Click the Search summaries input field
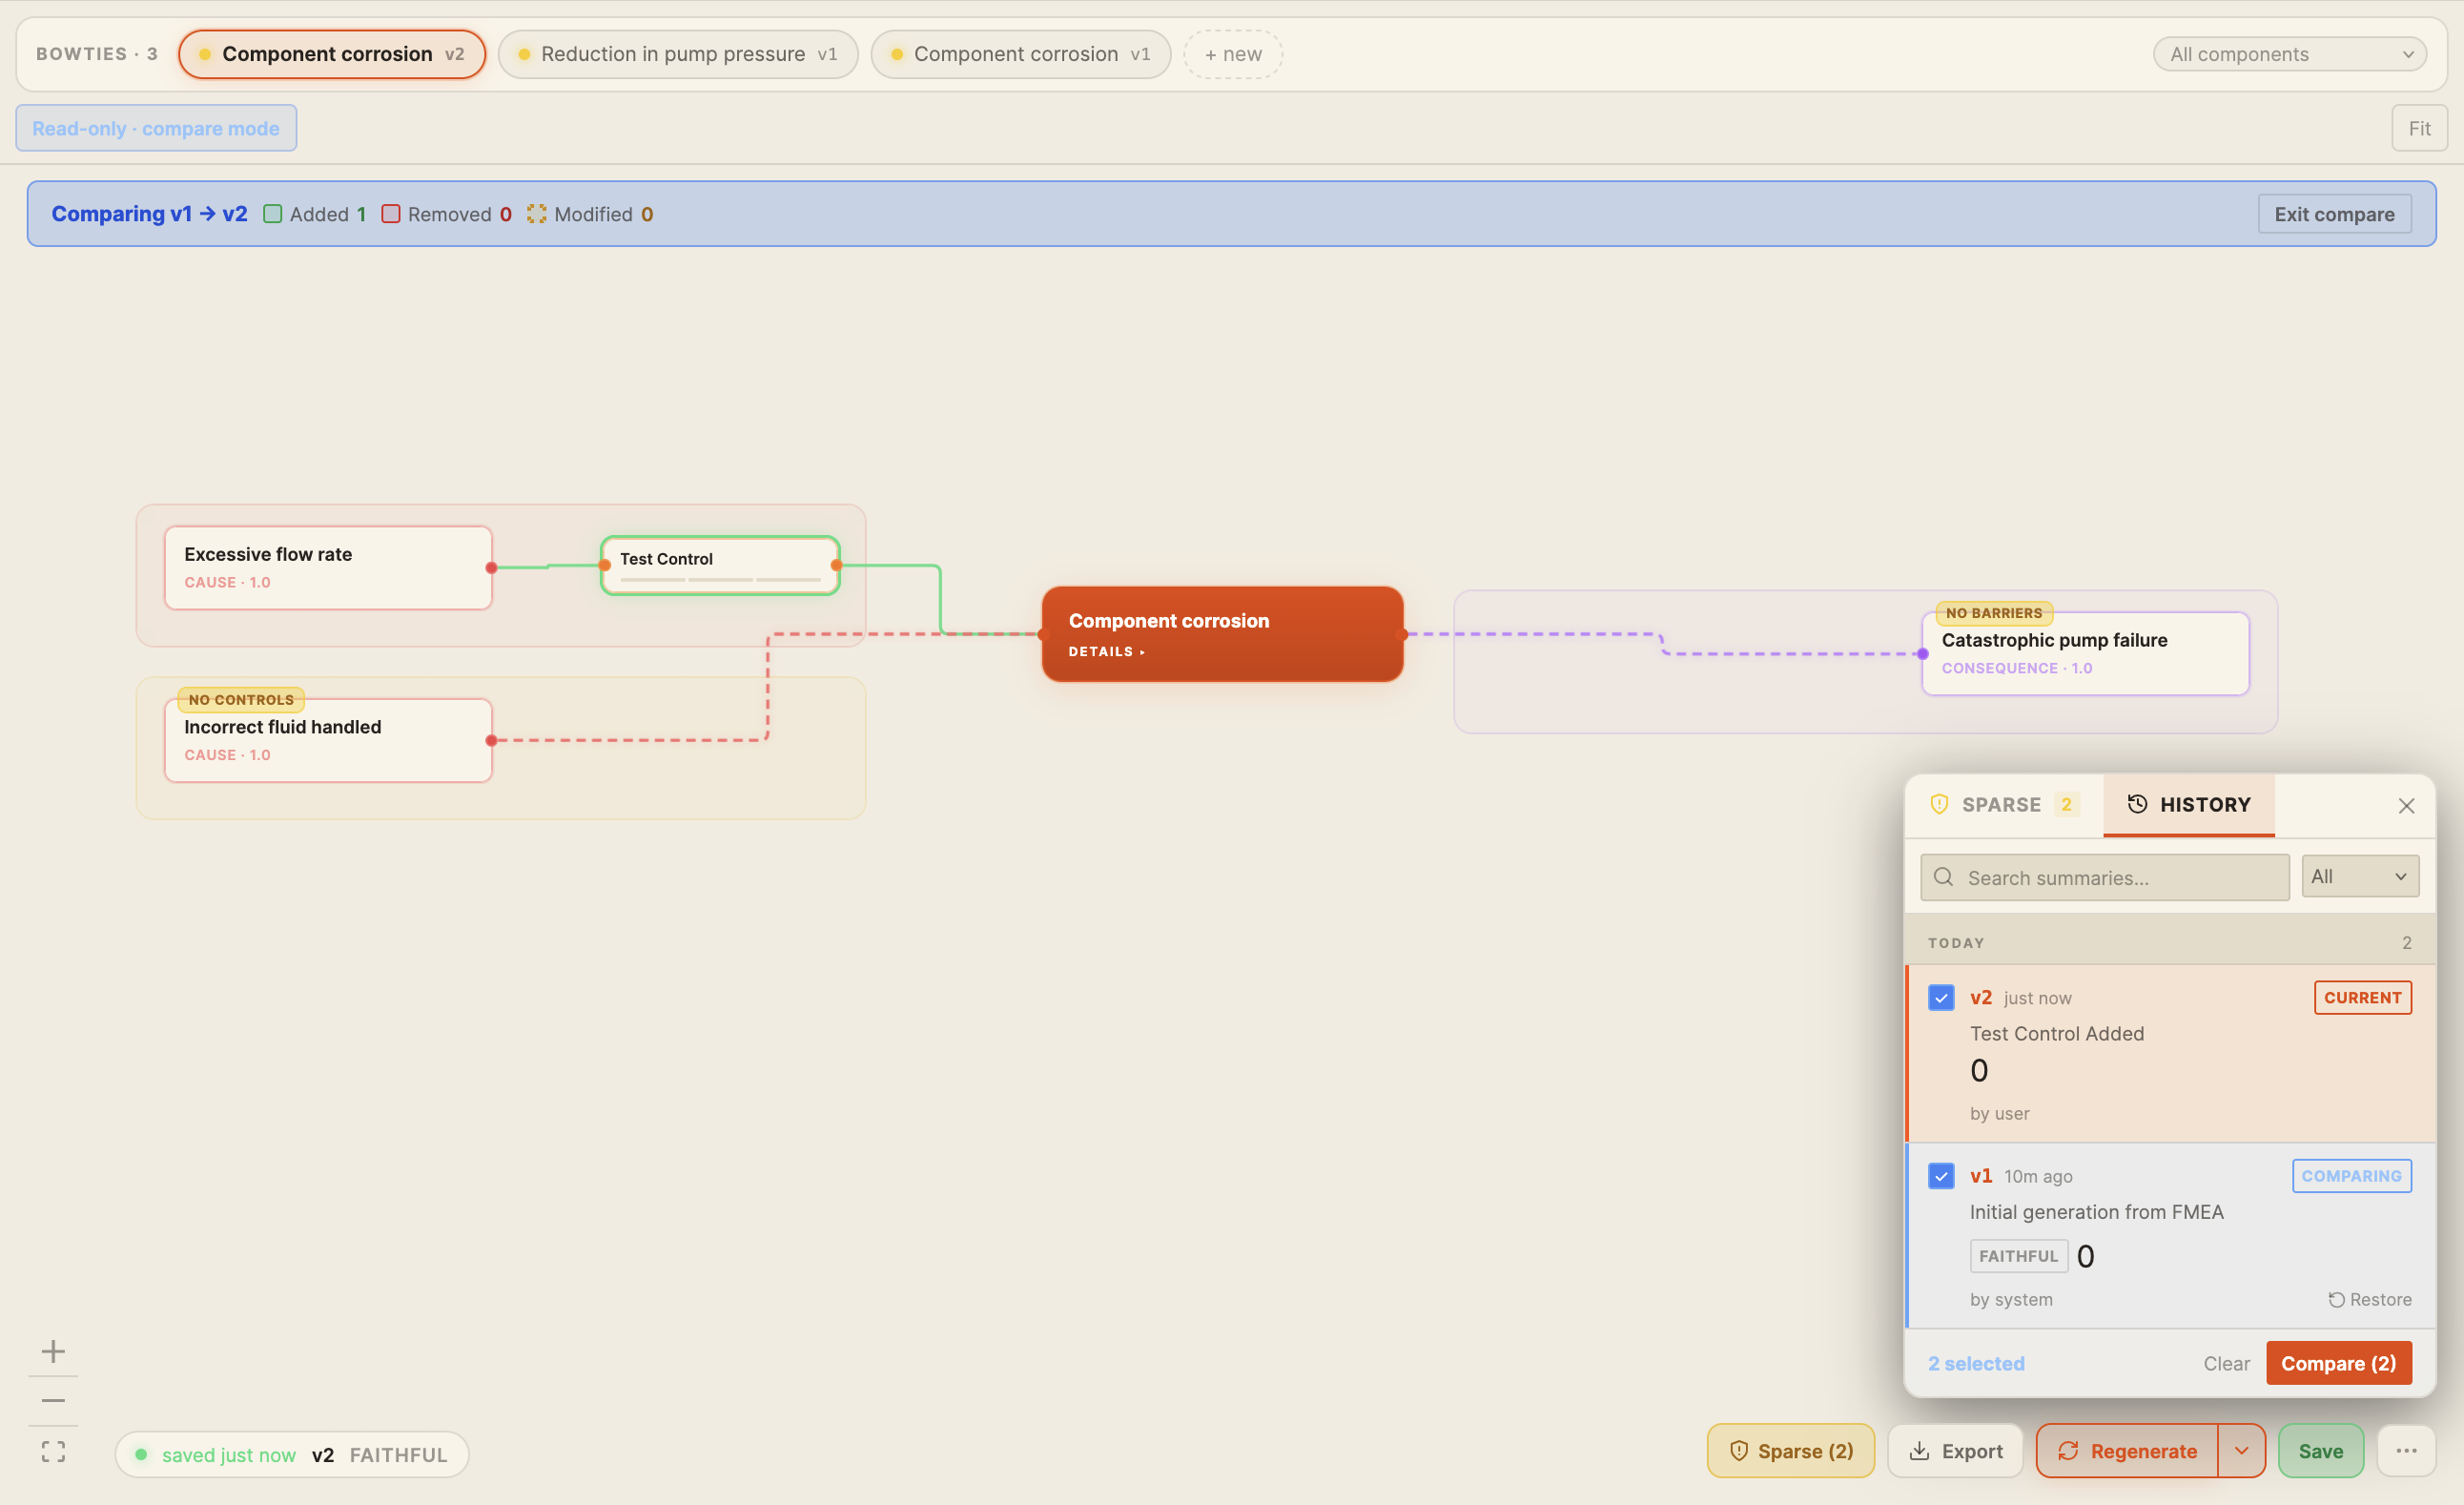The height and width of the screenshot is (1505, 2464). coord(2104,878)
